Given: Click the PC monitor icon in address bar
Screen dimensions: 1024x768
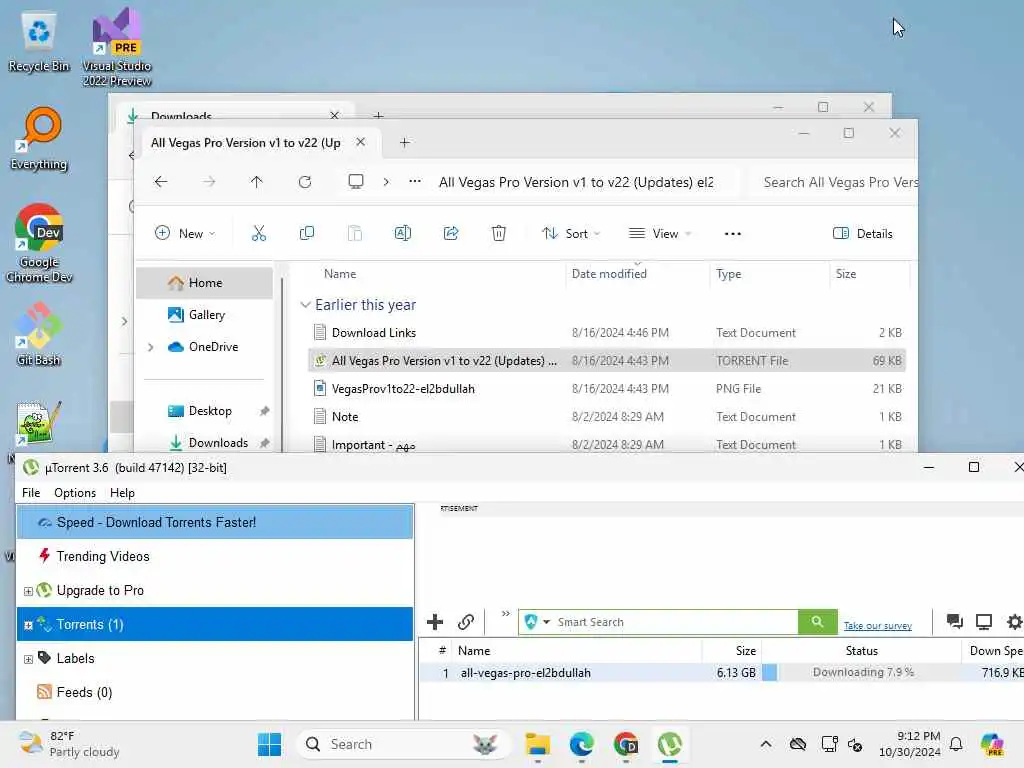Looking at the screenshot, I should pyautogui.click(x=356, y=182).
